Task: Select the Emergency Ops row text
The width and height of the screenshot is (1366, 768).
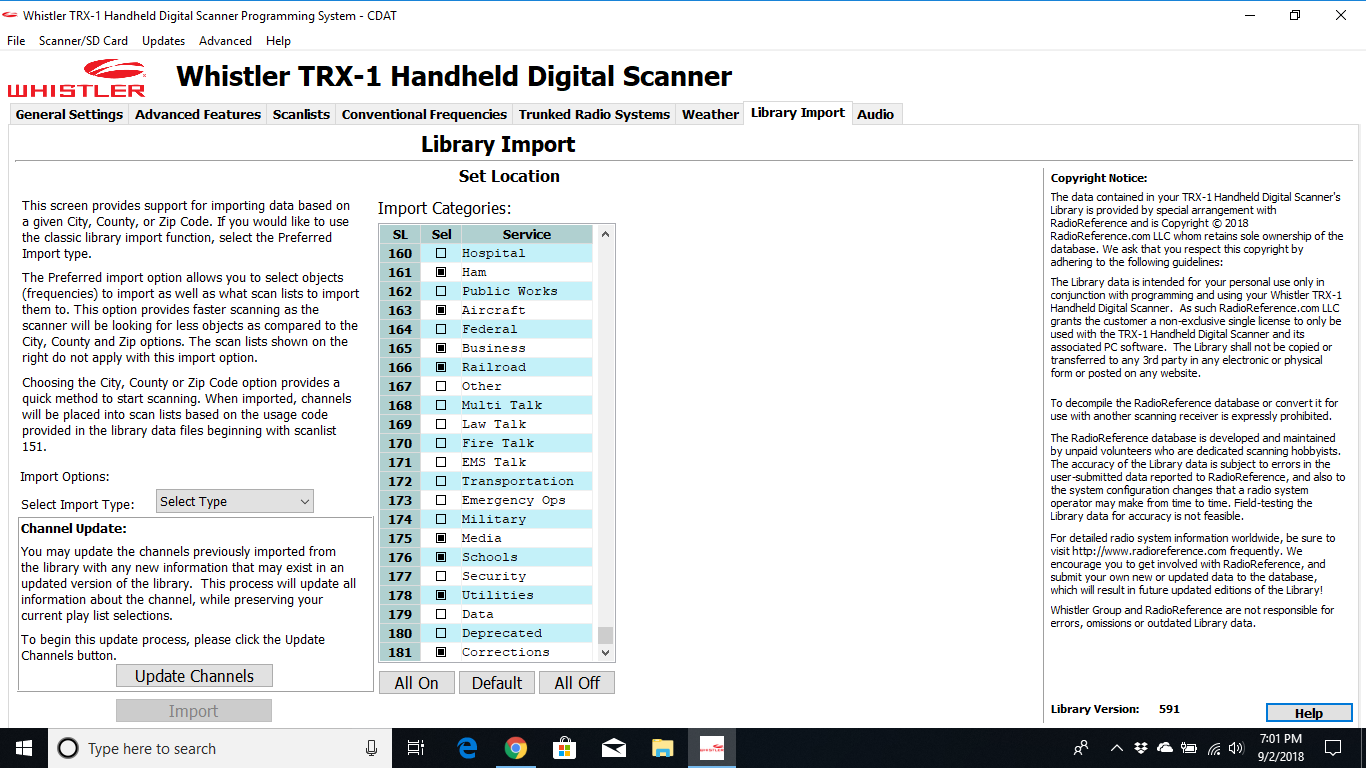Action: point(513,500)
